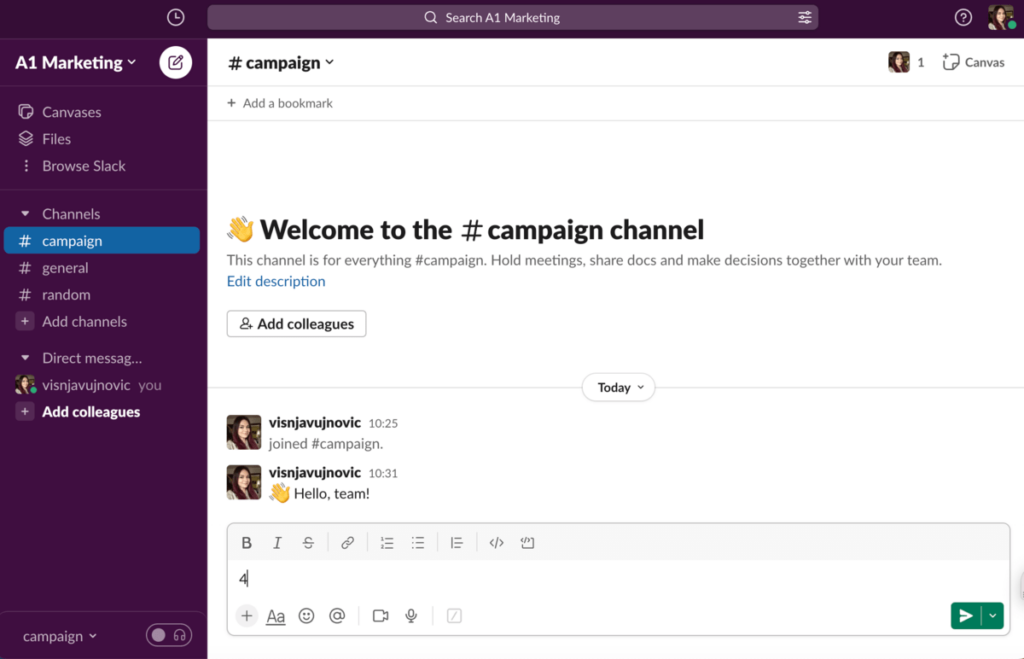Insert a link using the composer toolbar
Image resolution: width=1024 pixels, height=659 pixels.
point(348,542)
